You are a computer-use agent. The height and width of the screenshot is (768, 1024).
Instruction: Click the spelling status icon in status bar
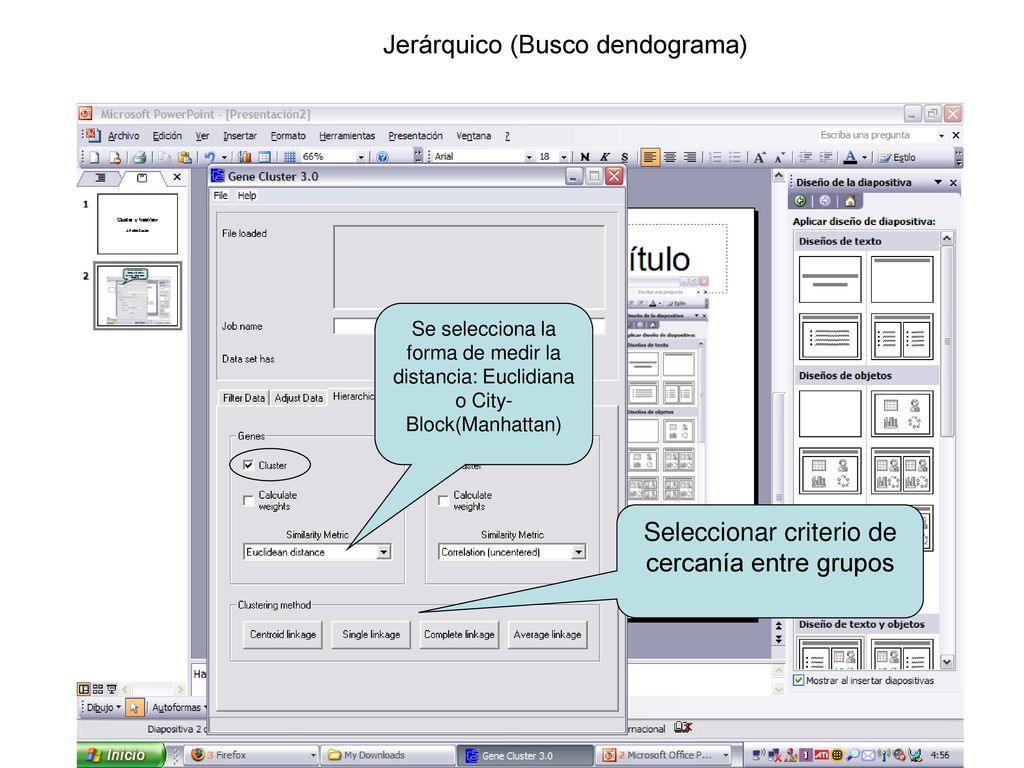682,728
